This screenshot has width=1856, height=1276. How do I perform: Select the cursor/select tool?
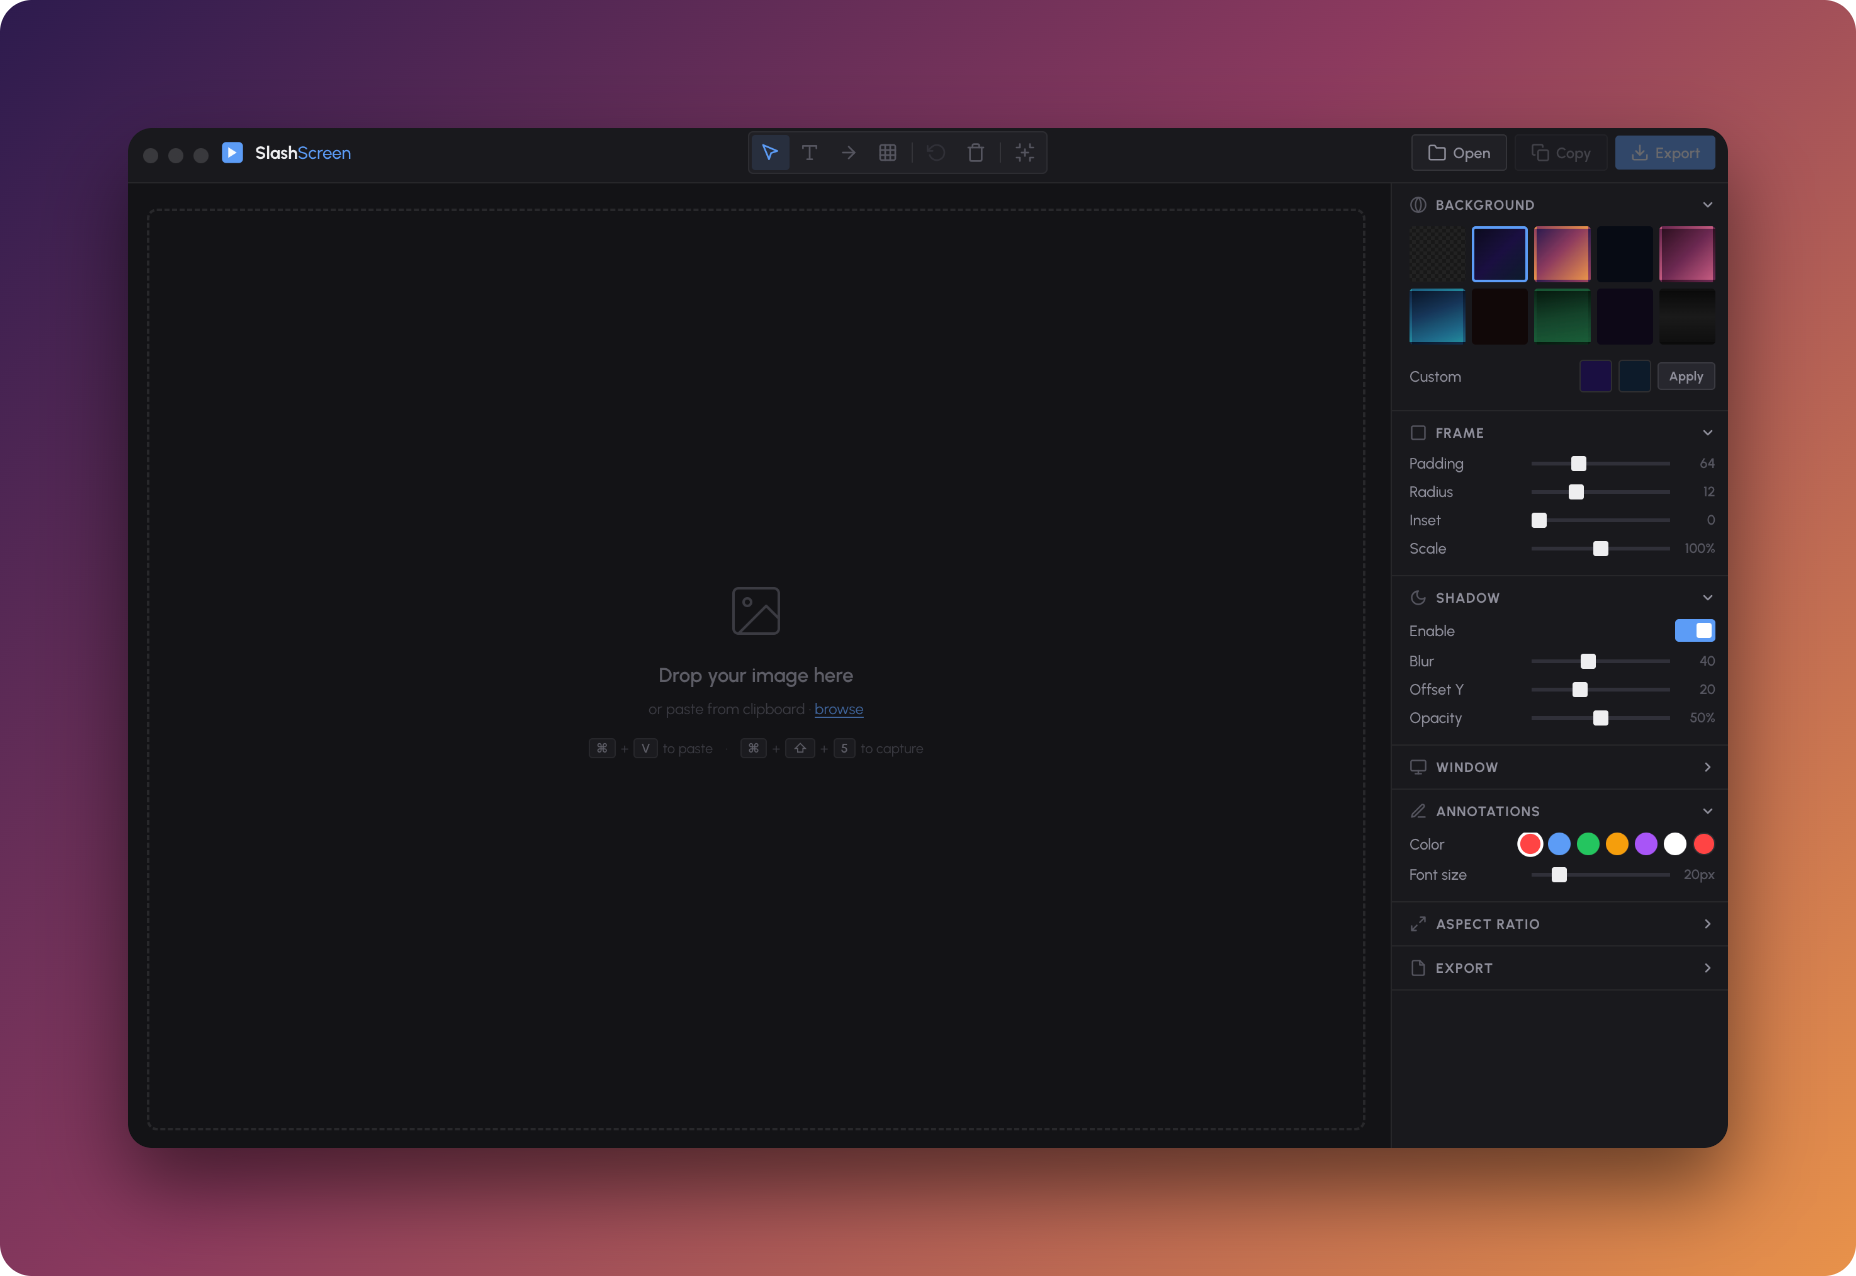point(770,152)
